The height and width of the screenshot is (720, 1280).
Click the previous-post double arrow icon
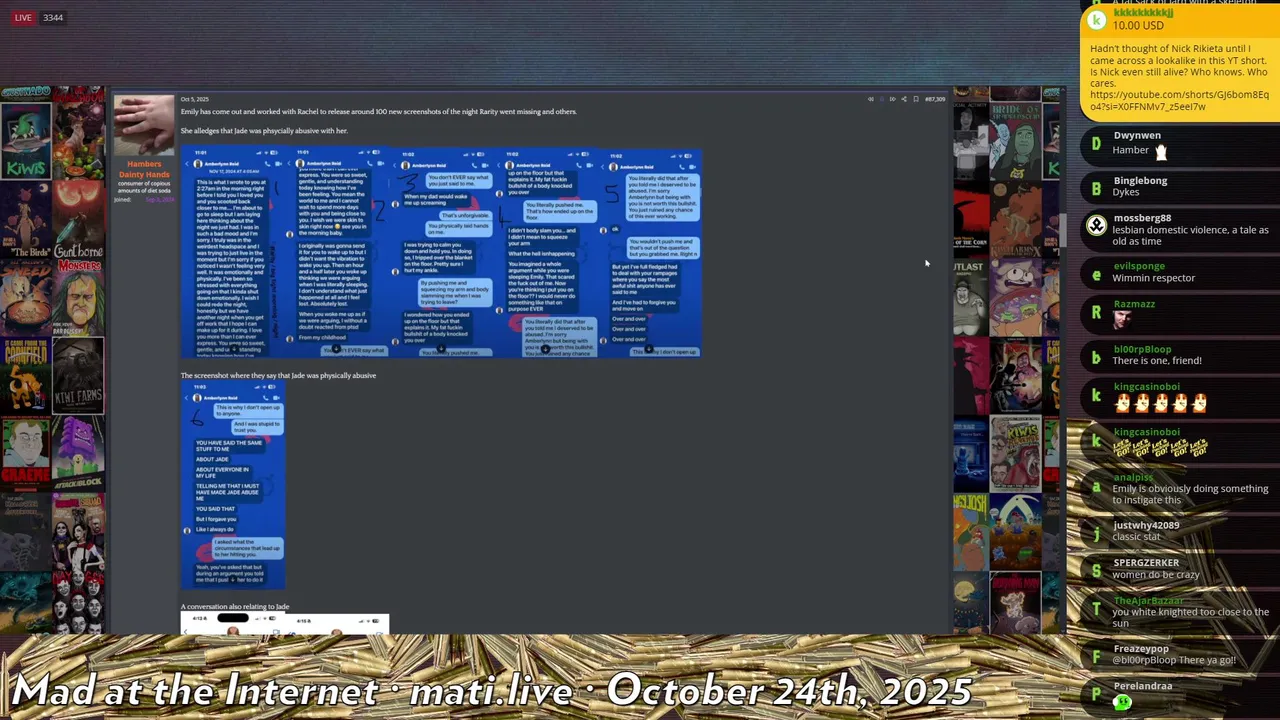pos(871,99)
